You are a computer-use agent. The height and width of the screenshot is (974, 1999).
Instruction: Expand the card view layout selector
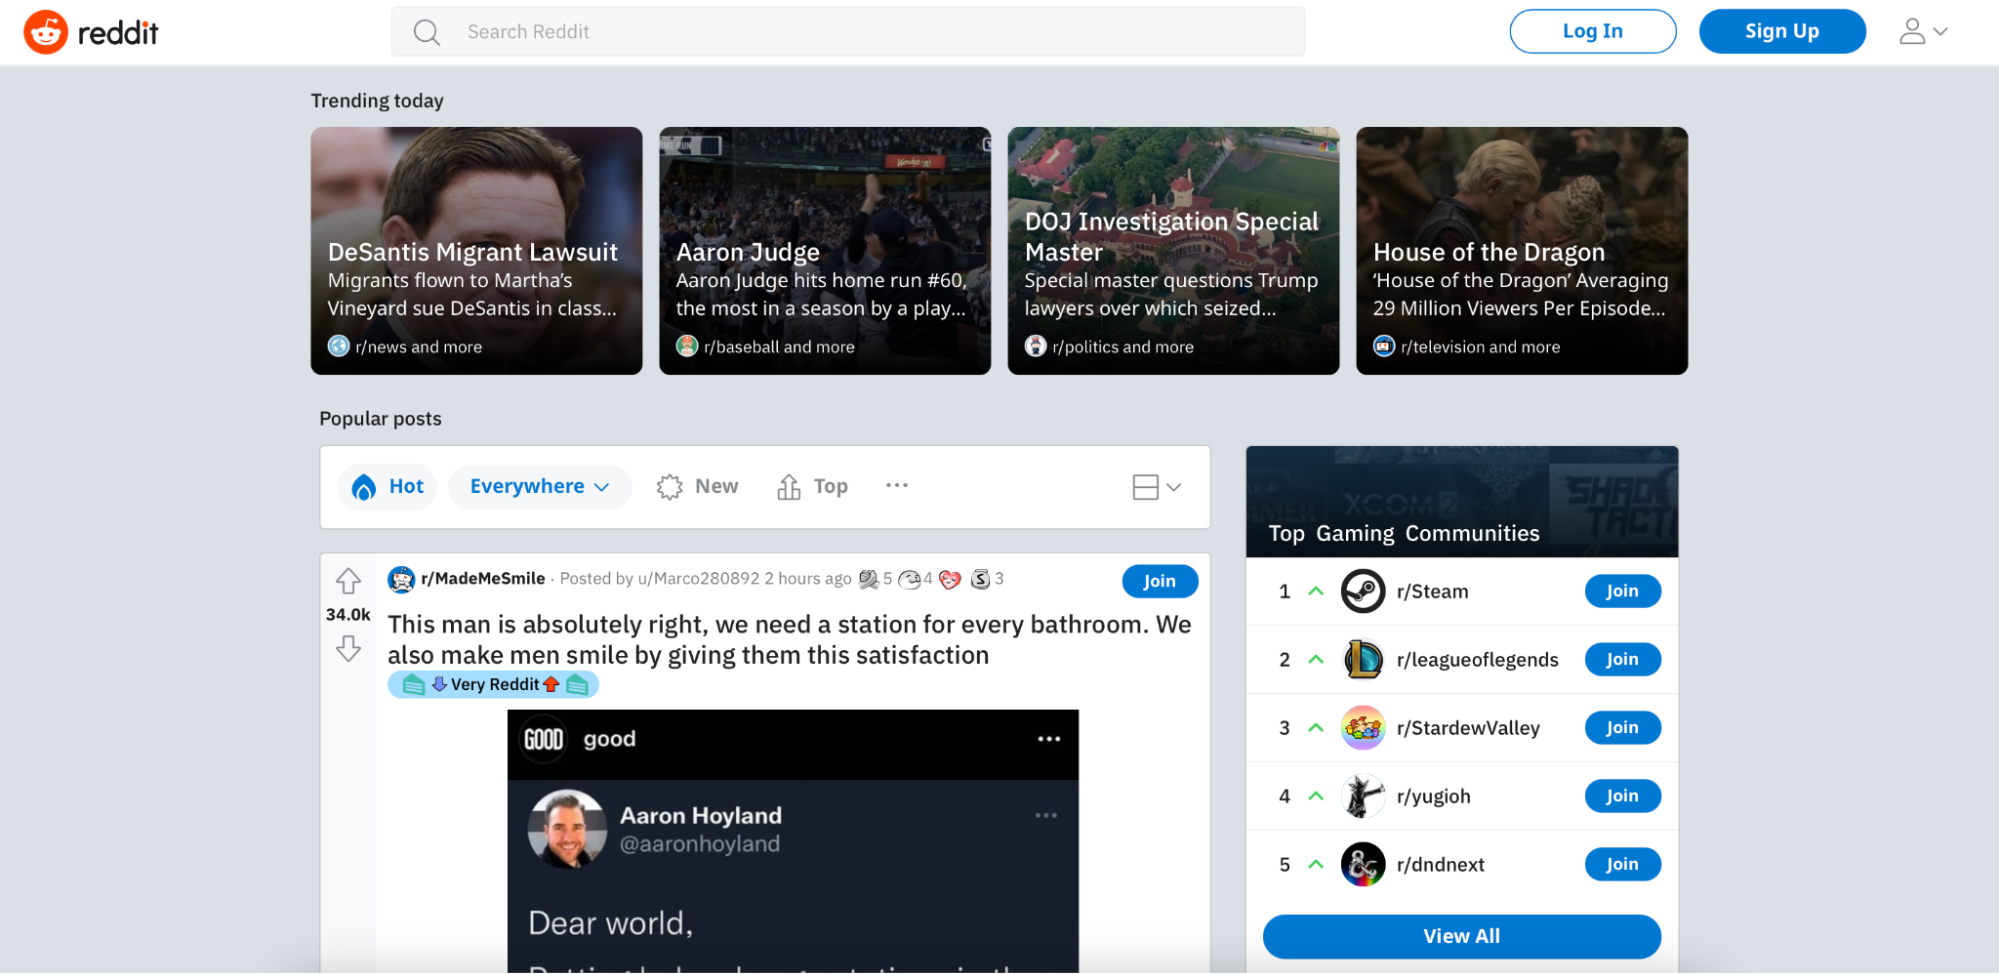click(x=1156, y=487)
